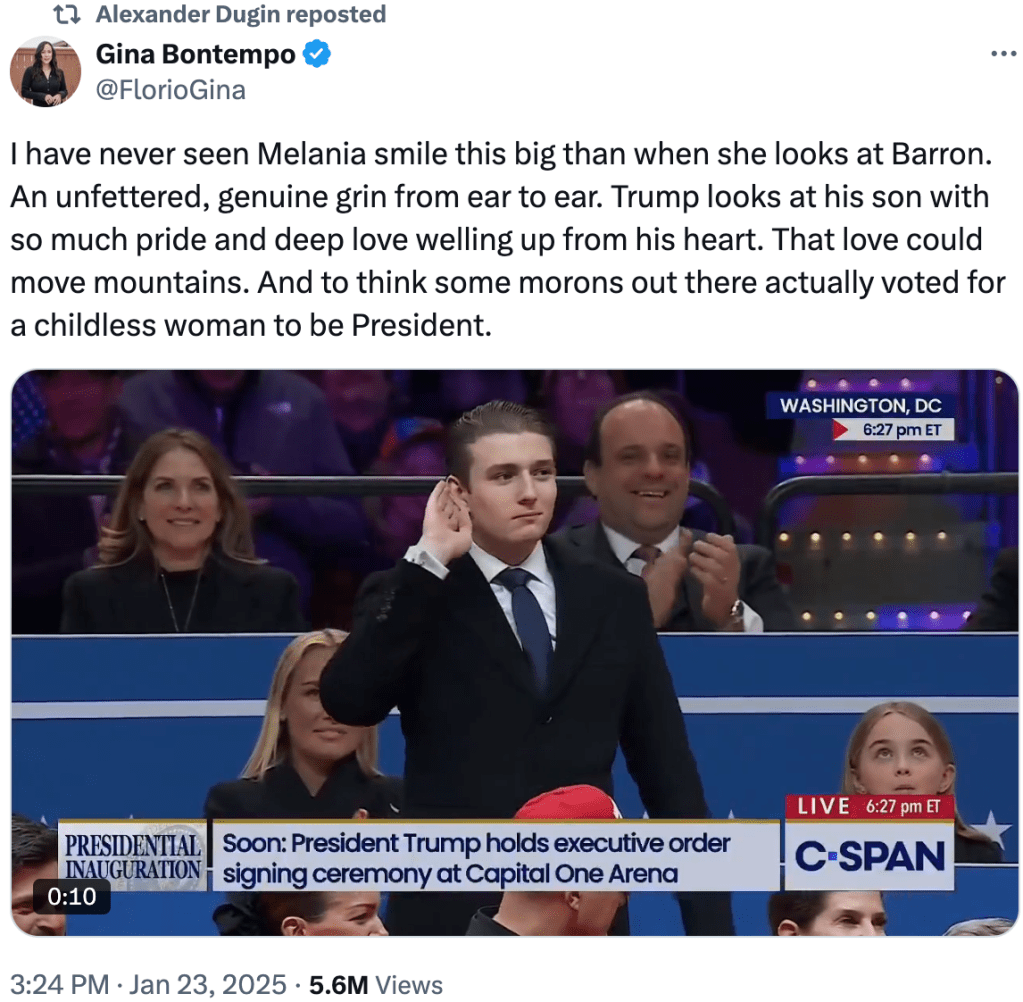This screenshot has height=1002, width=1023.
Task: Click the red cap at video bottom
Action: click(x=568, y=804)
